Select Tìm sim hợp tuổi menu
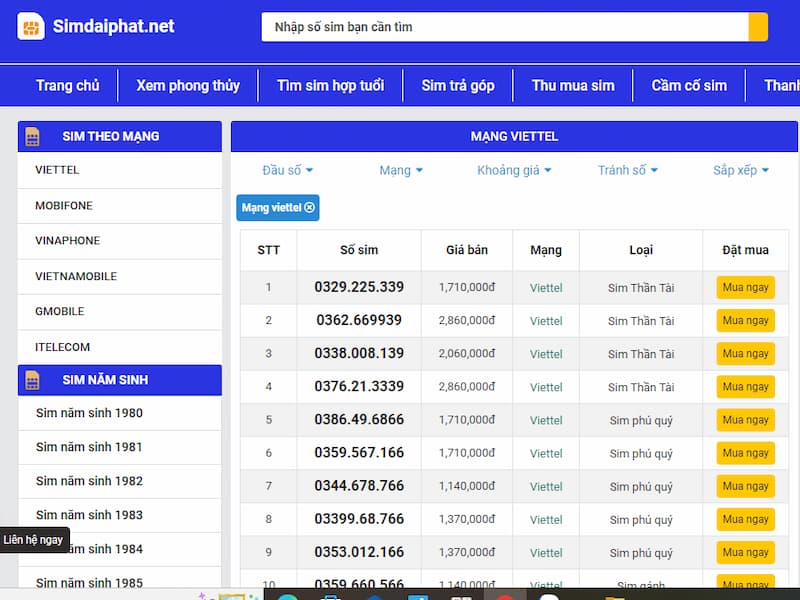Image resolution: width=800 pixels, height=600 pixels. [x=331, y=85]
